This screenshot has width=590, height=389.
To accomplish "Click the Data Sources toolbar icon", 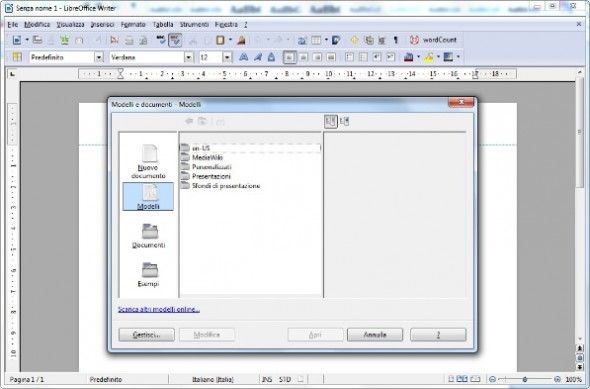I will tap(382, 40).
